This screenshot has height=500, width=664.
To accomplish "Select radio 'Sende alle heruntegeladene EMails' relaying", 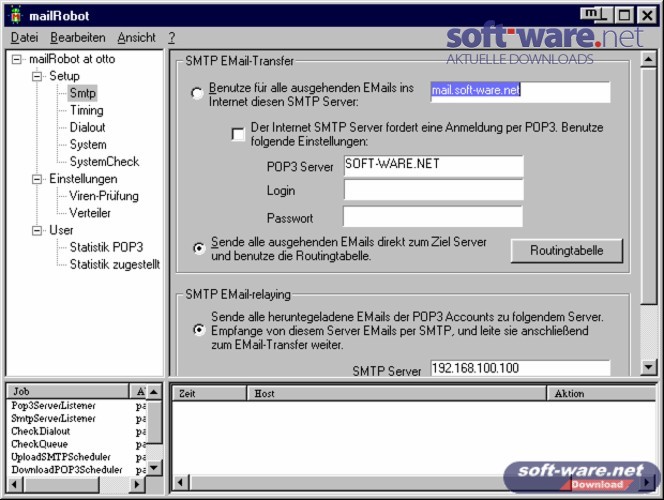I will (199, 329).
